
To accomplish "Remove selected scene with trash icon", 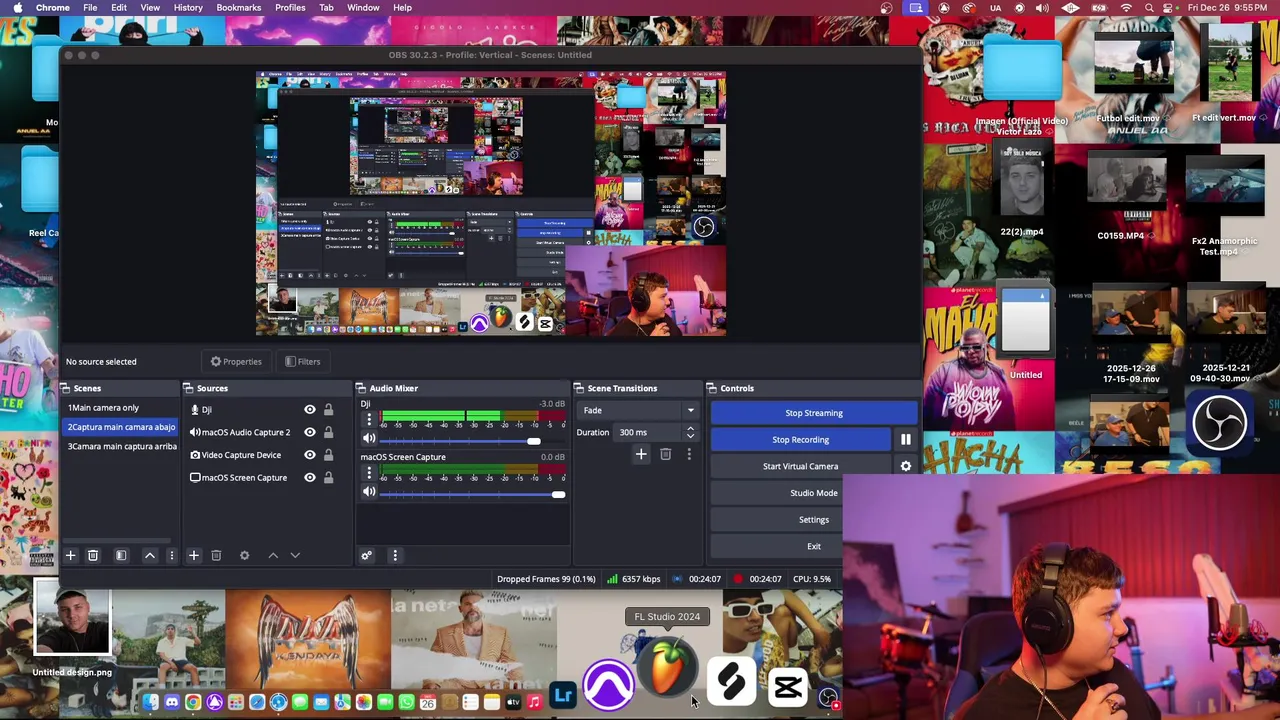I will (93, 555).
